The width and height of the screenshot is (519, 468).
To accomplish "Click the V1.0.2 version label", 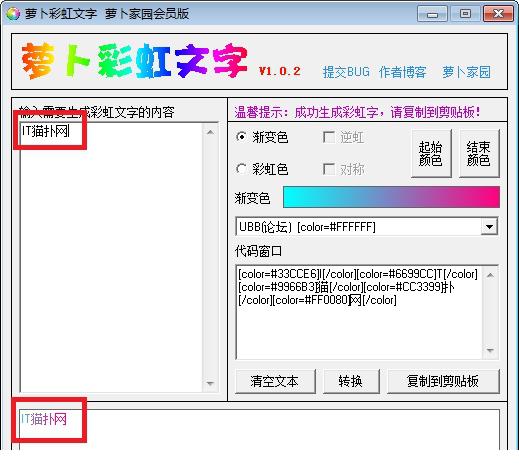I will point(280,71).
